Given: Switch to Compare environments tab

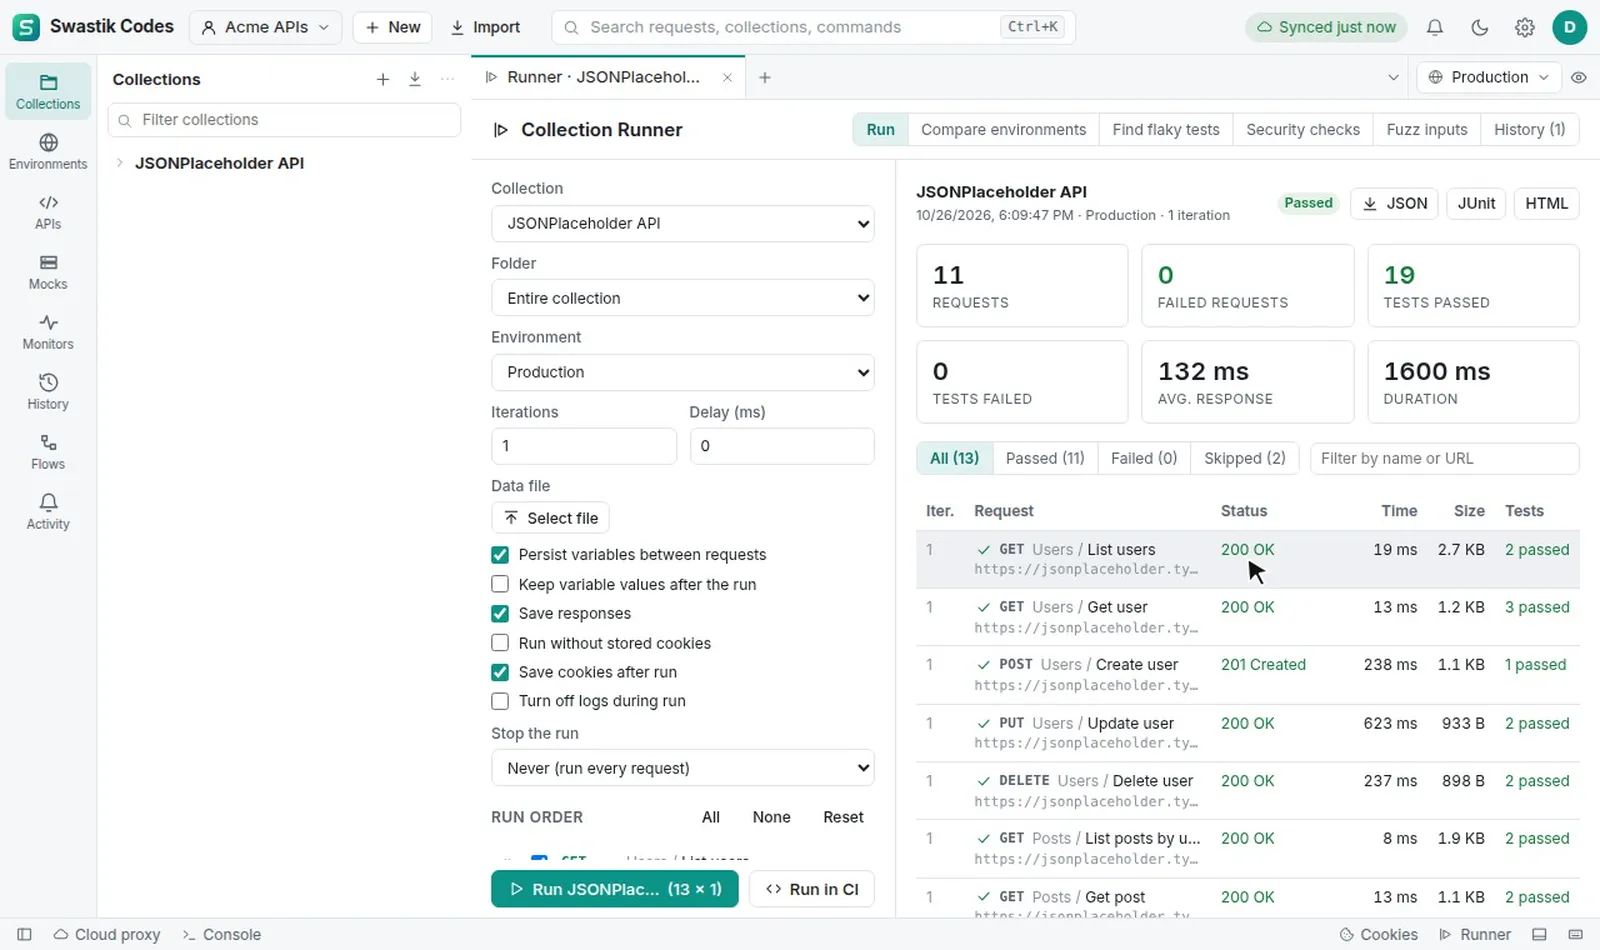Looking at the screenshot, I should (1003, 129).
